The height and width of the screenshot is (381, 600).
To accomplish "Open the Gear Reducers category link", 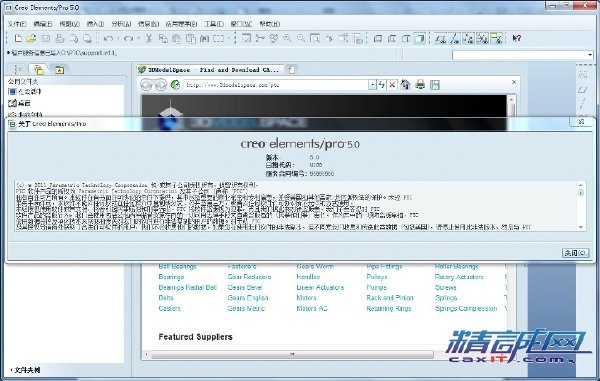I will click(x=249, y=277).
